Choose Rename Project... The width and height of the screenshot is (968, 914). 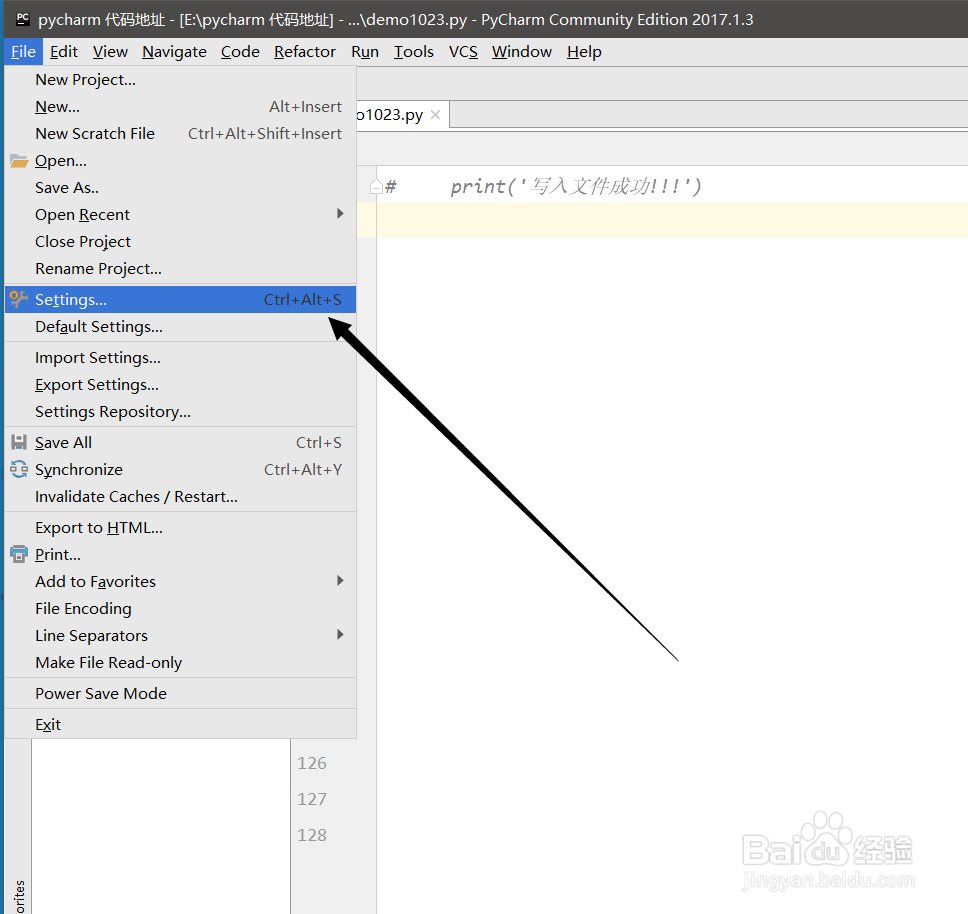click(180, 268)
